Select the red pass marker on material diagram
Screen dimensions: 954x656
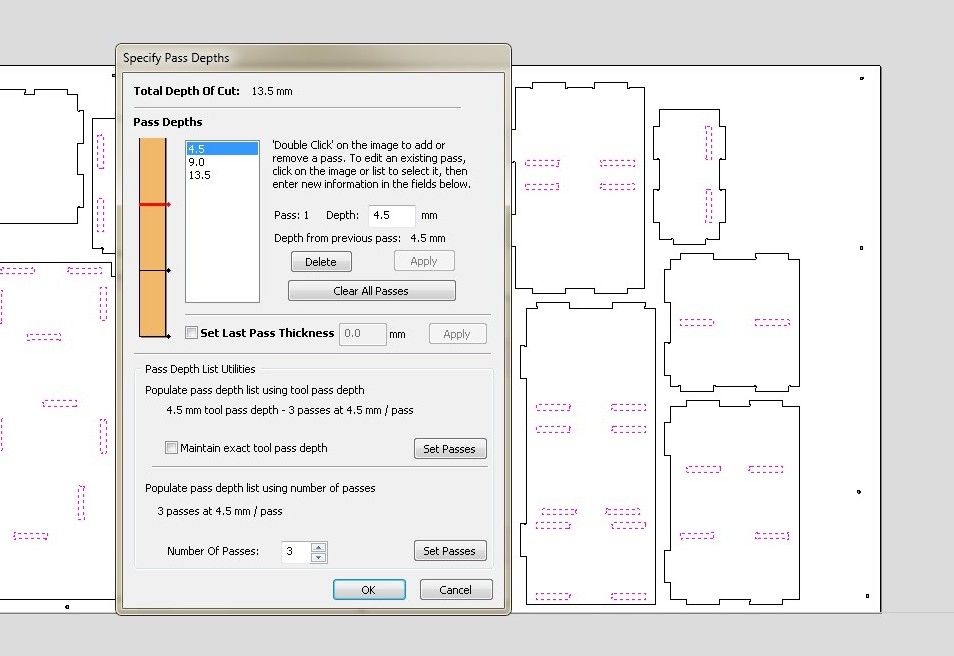(152, 202)
